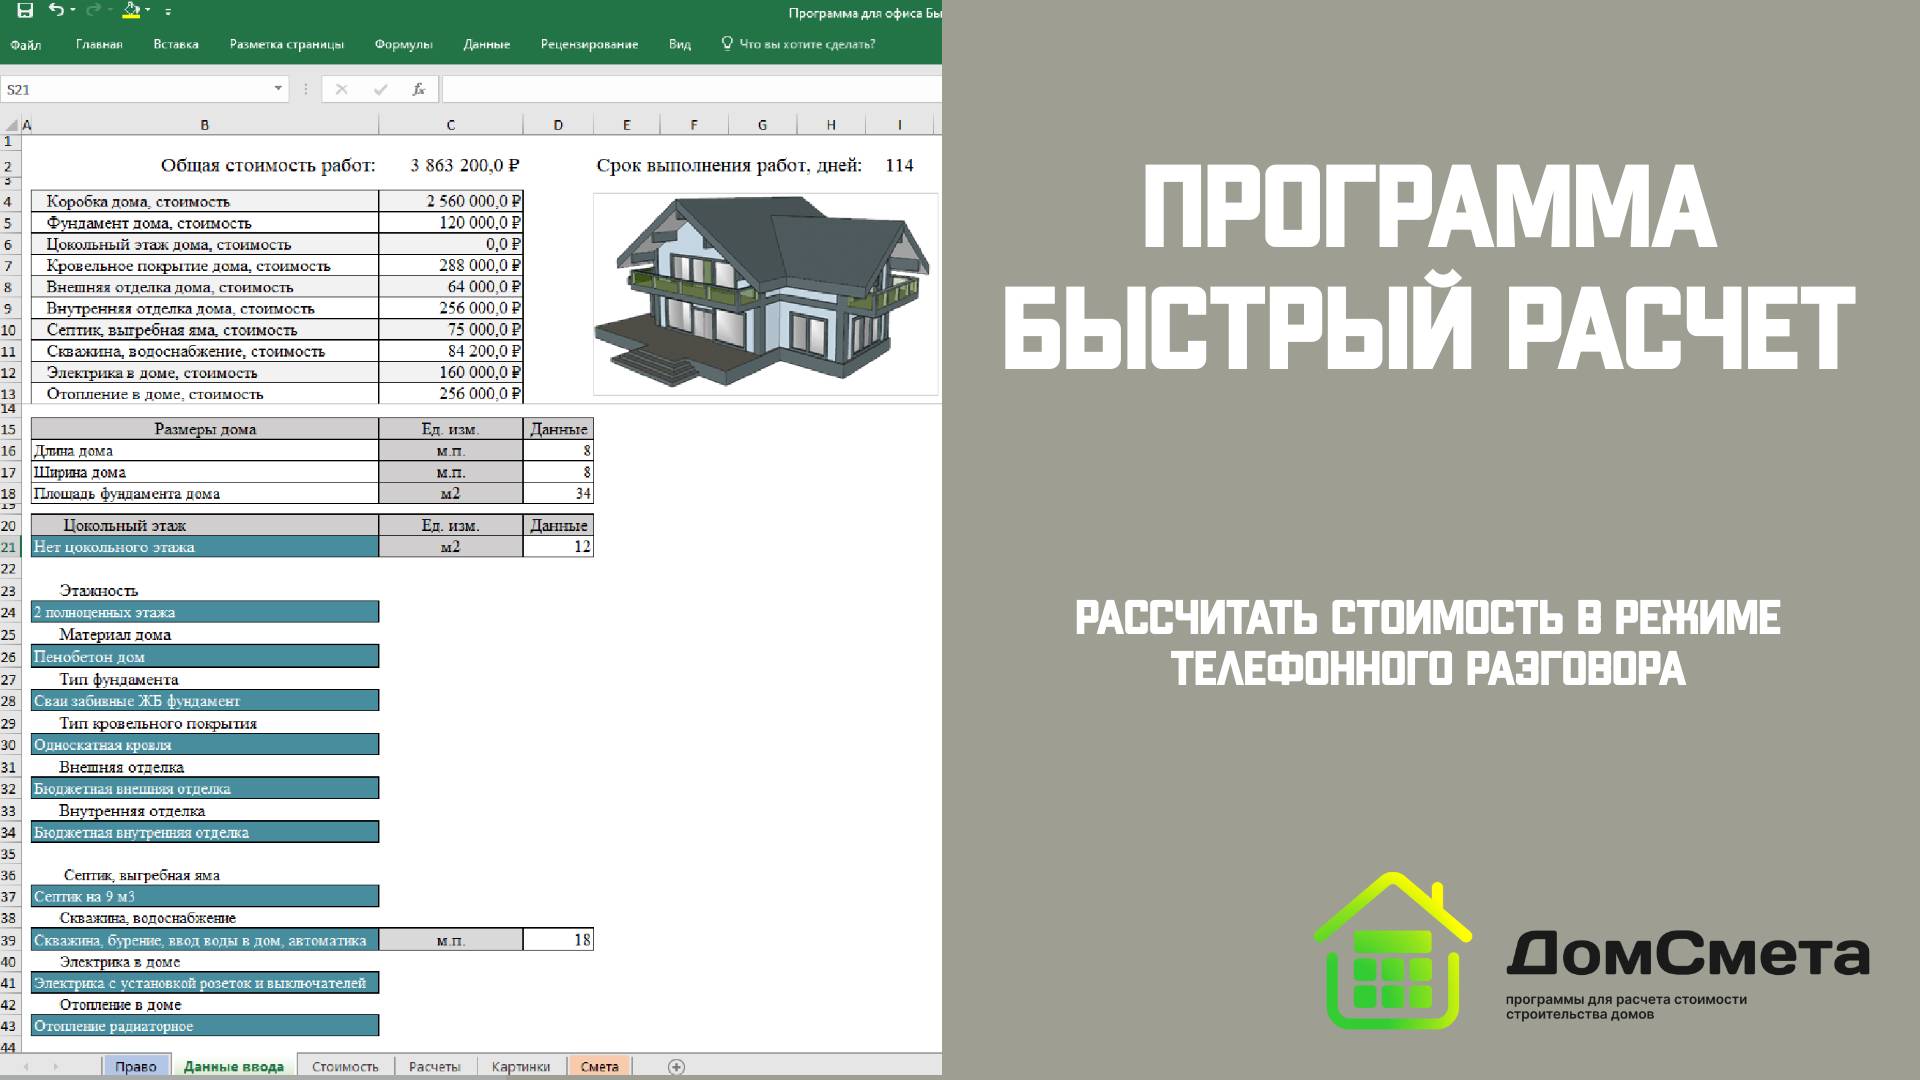
Task: Open the Name Box dropdown arrow
Action: [x=278, y=89]
